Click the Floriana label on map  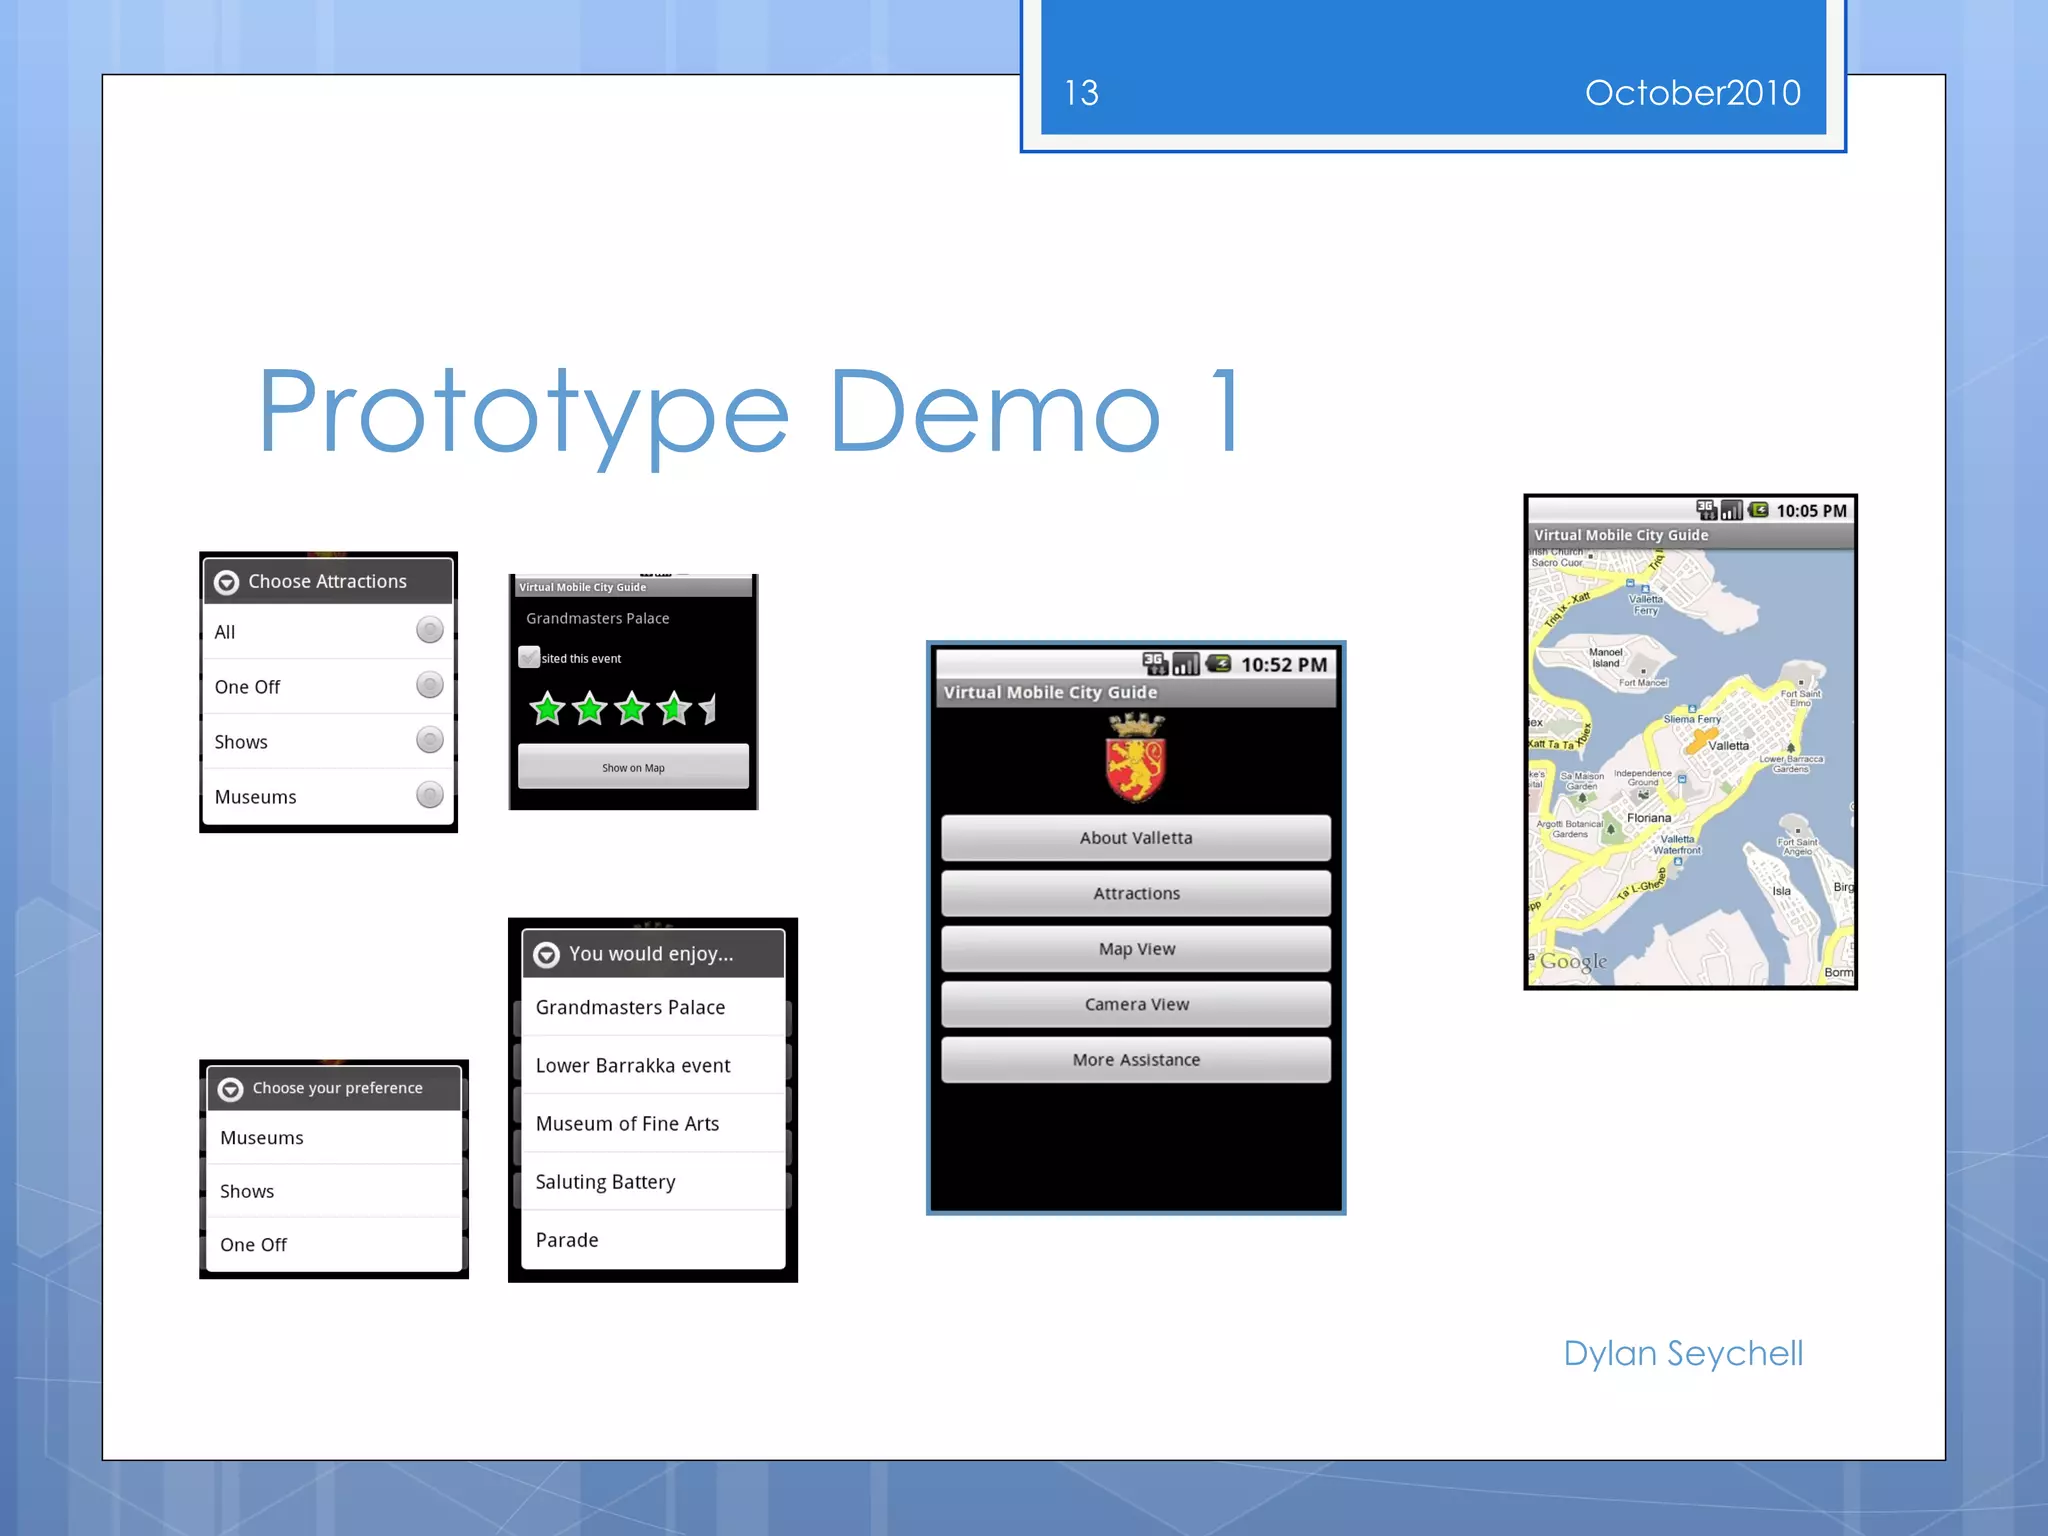(1649, 818)
